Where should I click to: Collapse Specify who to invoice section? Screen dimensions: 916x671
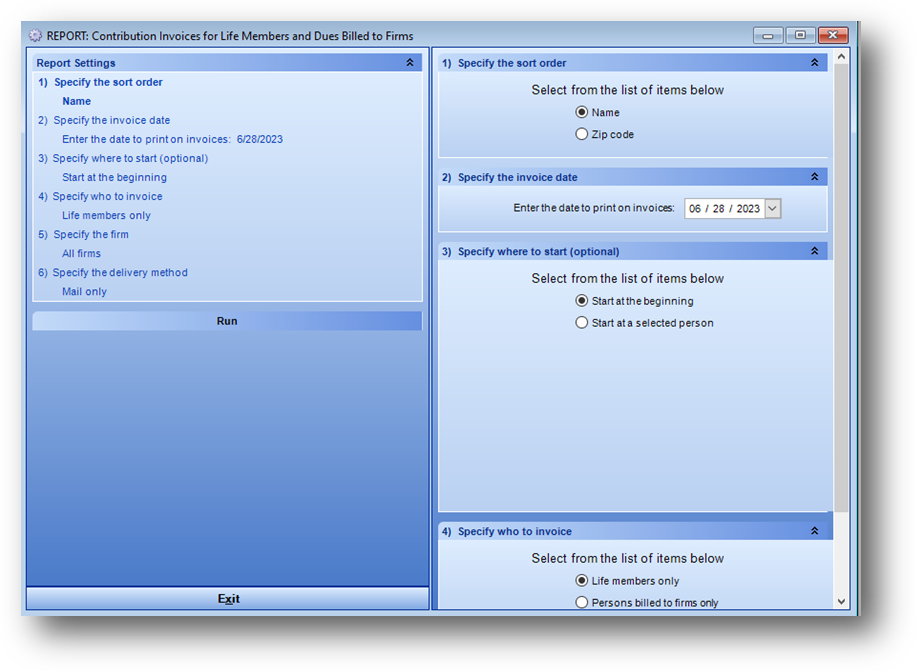(x=814, y=531)
